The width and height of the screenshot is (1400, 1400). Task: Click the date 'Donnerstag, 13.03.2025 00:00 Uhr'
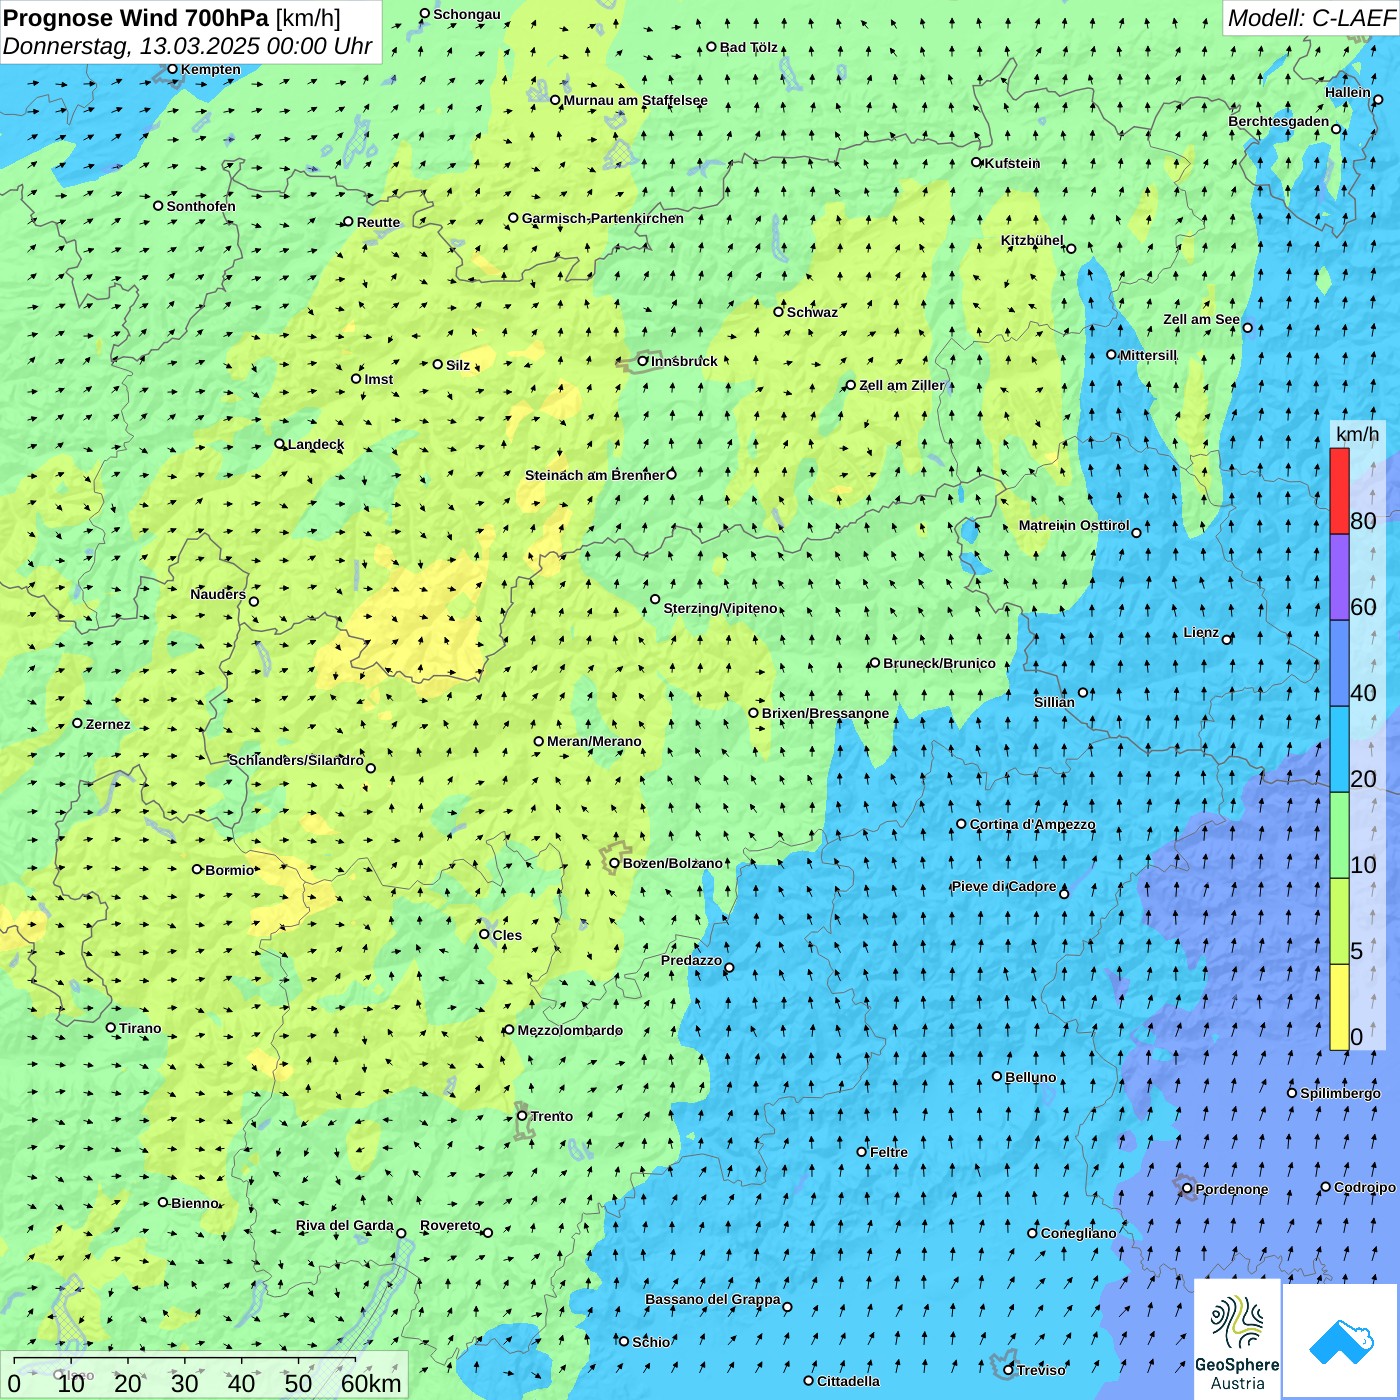[187, 46]
